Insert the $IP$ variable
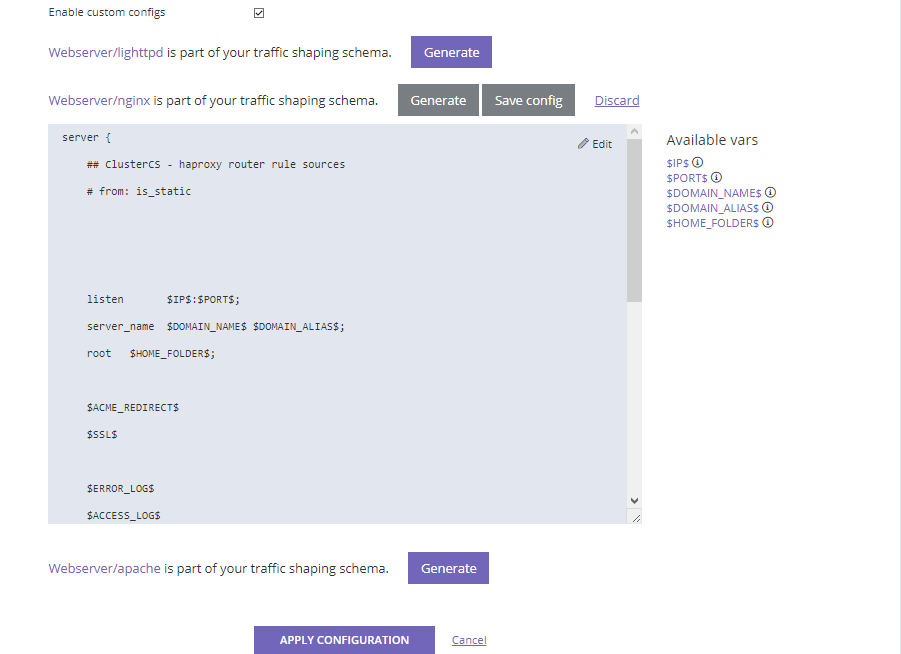The image size is (901, 654). pos(677,163)
